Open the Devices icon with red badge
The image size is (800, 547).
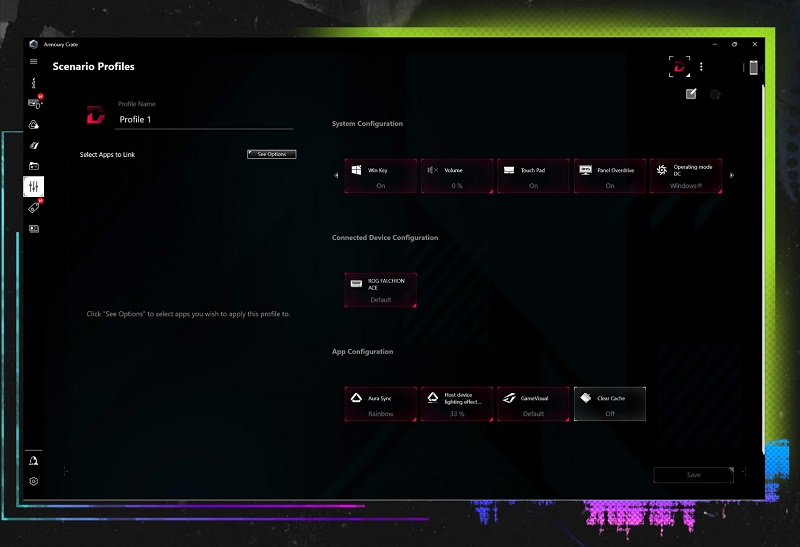click(x=35, y=103)
